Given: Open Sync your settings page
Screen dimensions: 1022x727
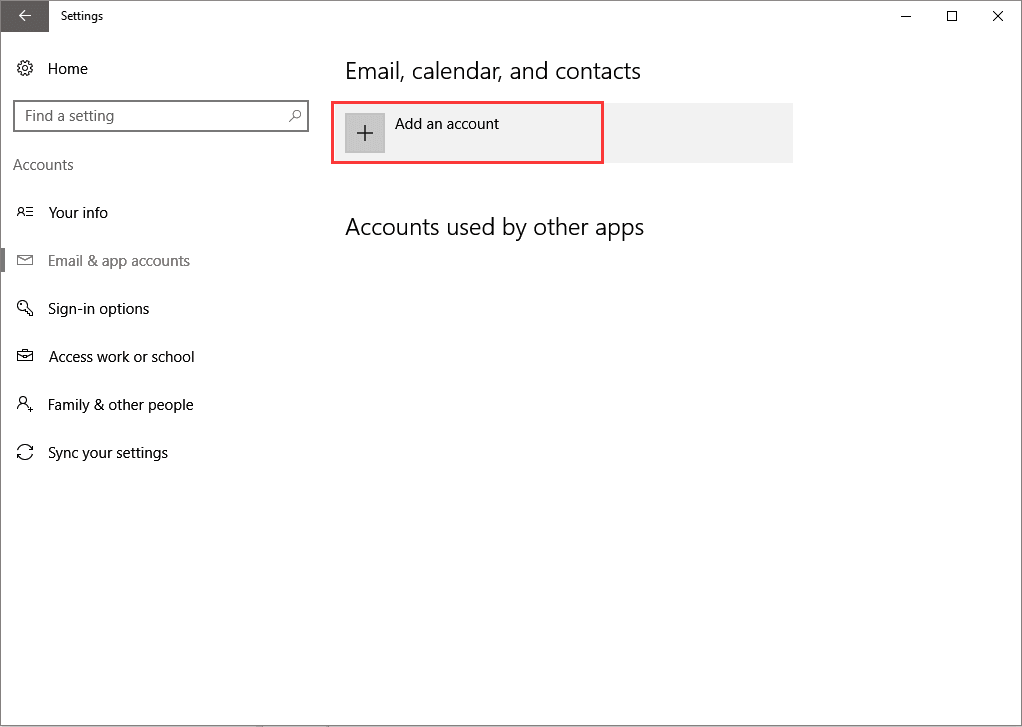Looking at the screenshot, I should (108, 453).
